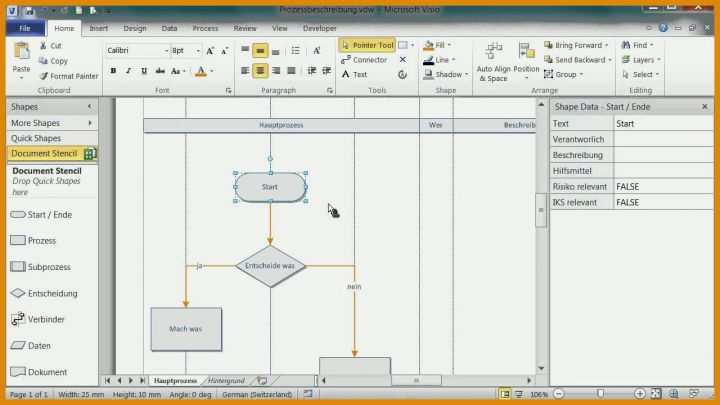Click the font color swatch

pyautogui.click(x=201, y=71)
